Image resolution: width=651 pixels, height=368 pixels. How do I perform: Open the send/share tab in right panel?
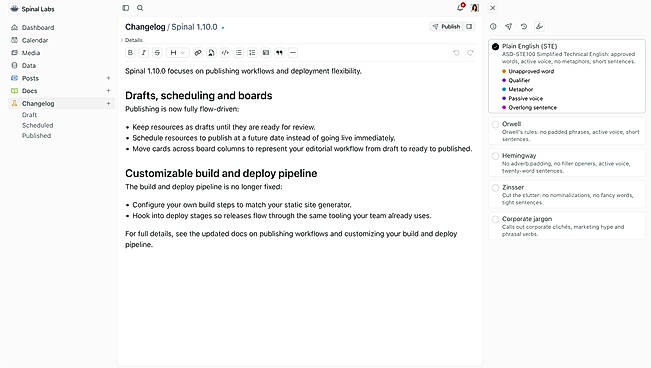tap(508, 27)
